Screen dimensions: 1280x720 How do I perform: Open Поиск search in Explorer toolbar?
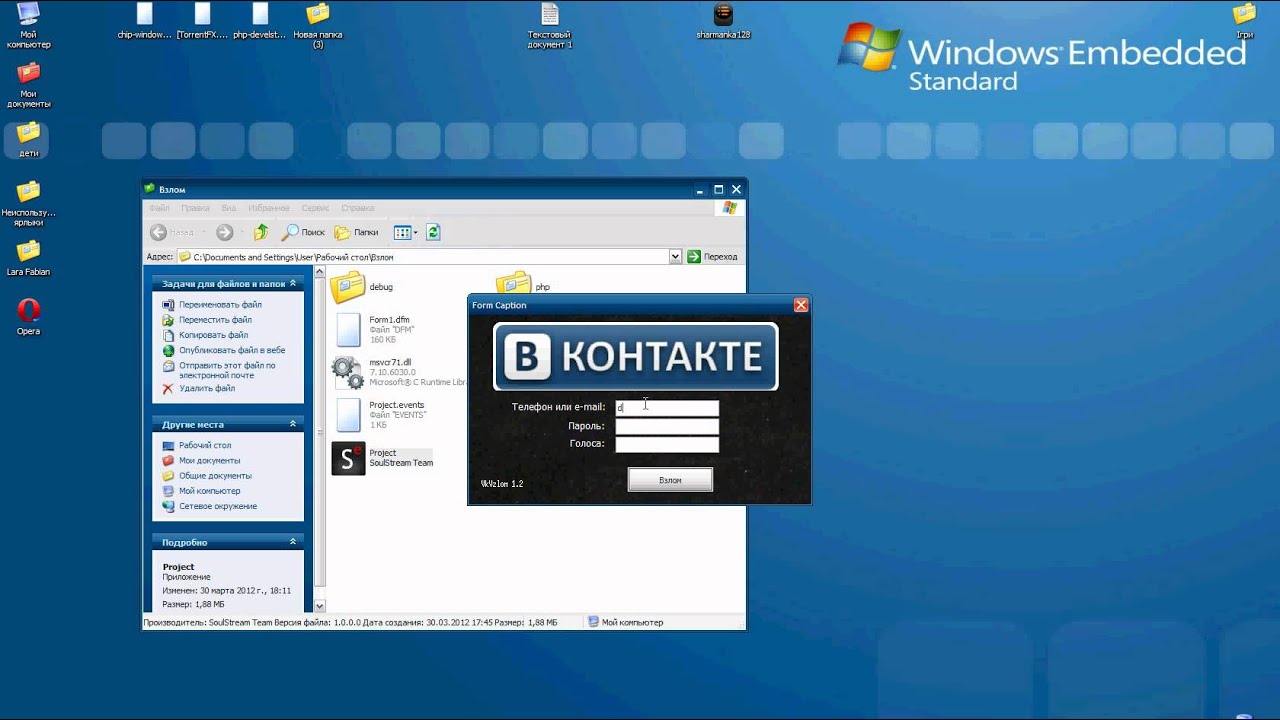[303, 232]
